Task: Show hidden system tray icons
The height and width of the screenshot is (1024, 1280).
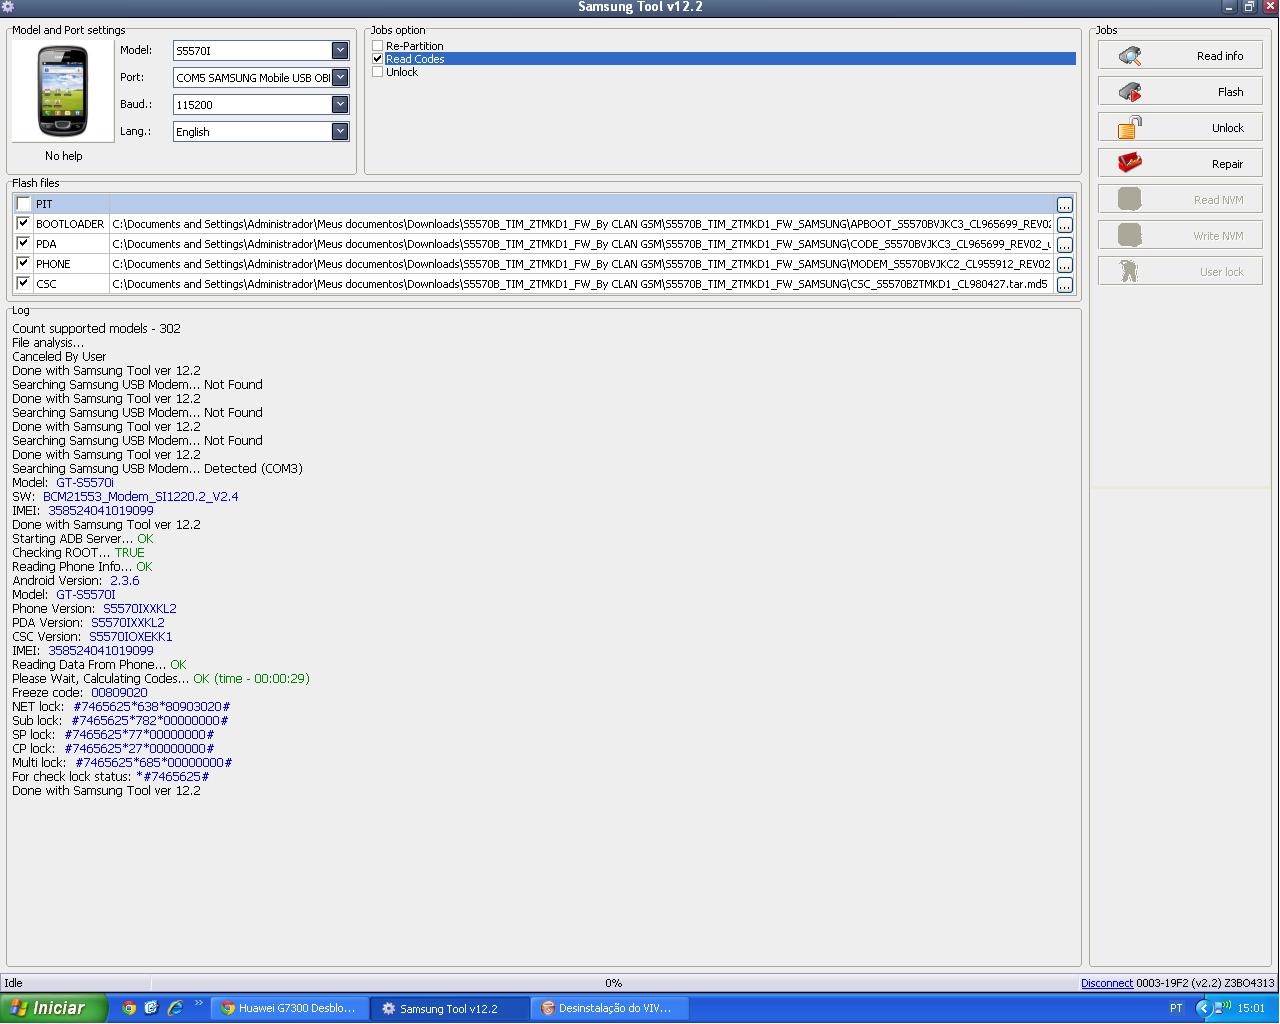Action: (1204, 1008)
